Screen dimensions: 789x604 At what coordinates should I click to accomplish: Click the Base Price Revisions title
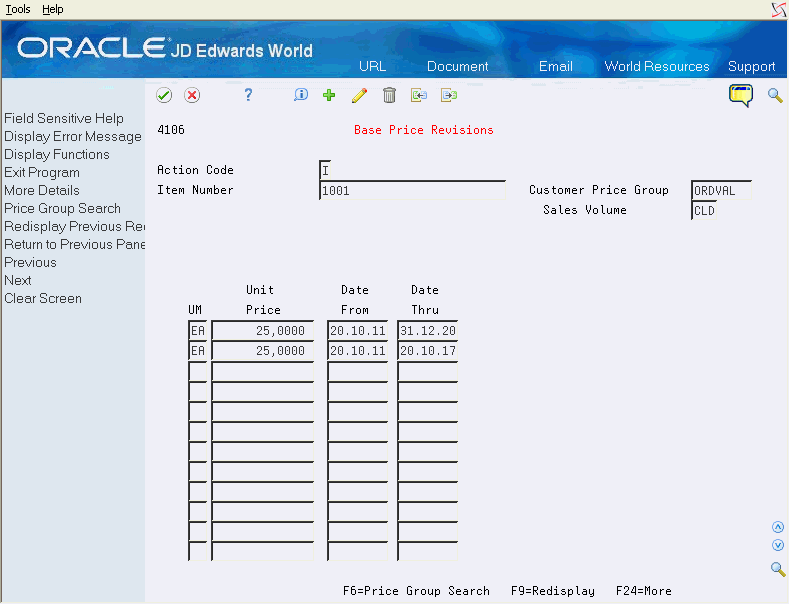424,130
